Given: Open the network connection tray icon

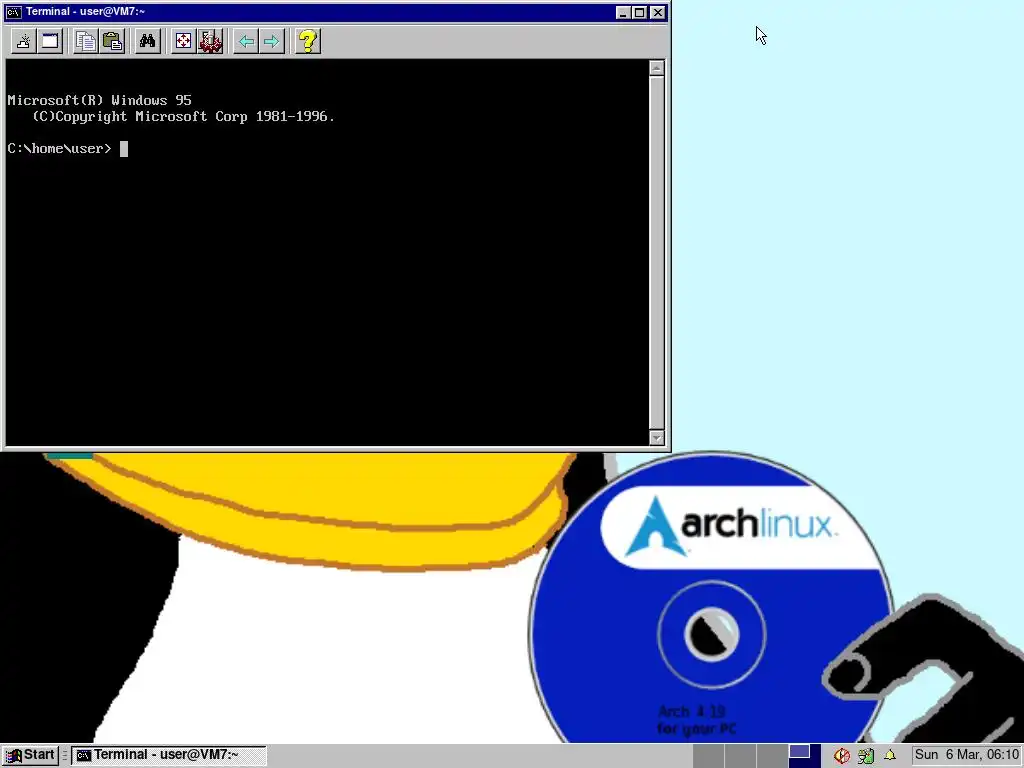Looking at the screenshot, I should tap(866, 756).
